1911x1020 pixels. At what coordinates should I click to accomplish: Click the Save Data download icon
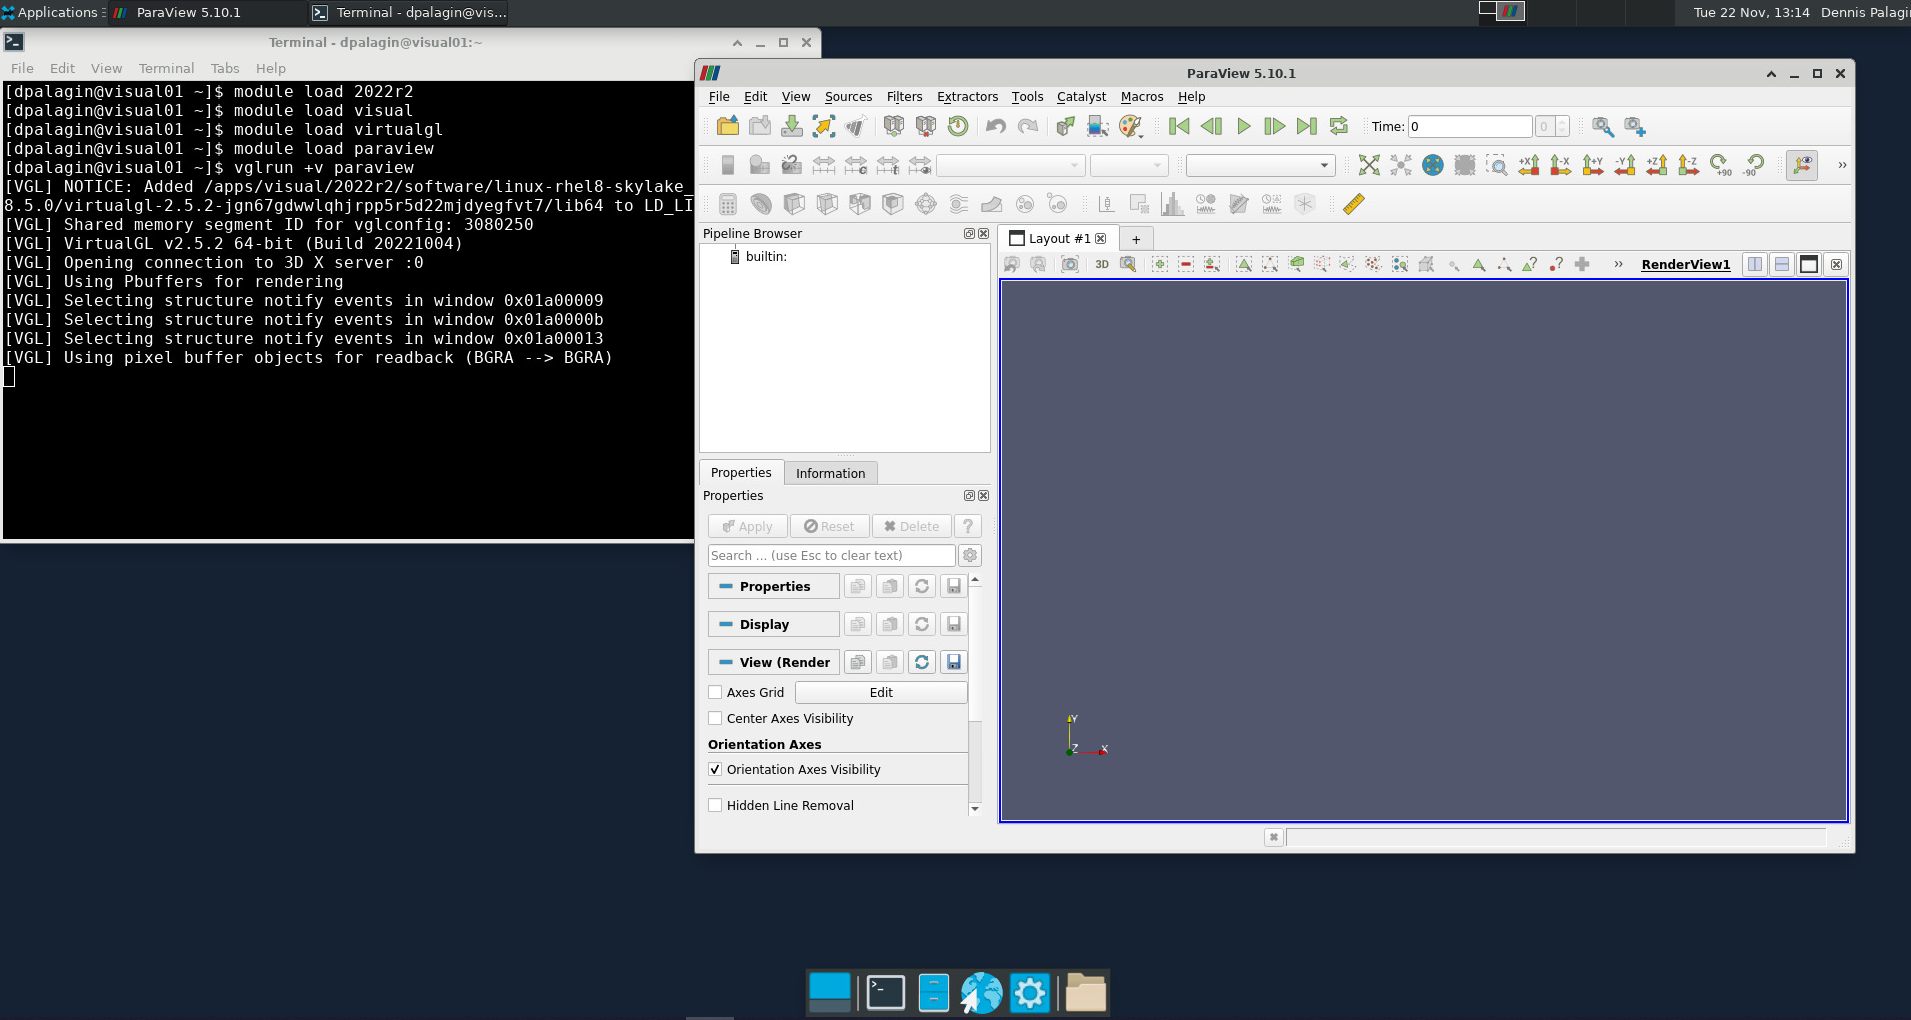792,126
